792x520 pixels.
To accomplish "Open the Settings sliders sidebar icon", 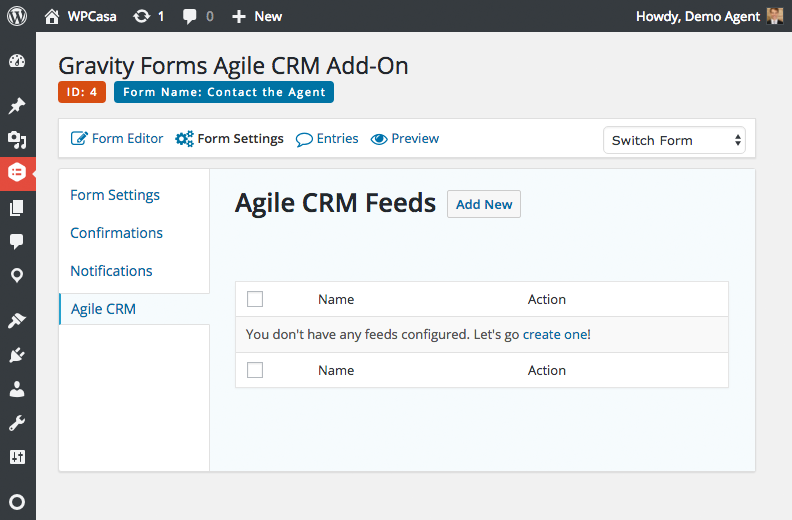I will 17,457.
